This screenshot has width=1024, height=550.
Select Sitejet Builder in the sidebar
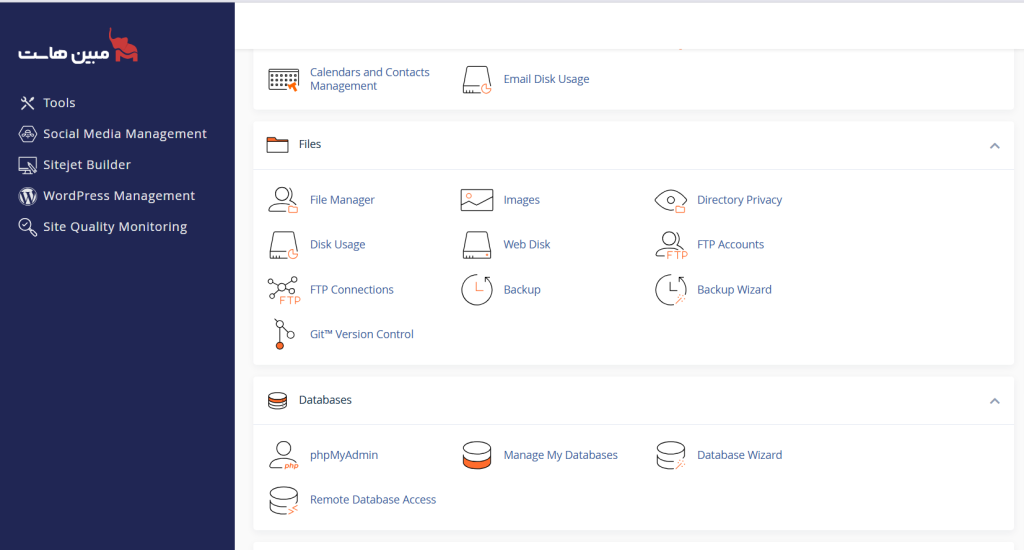pos(87,165)
